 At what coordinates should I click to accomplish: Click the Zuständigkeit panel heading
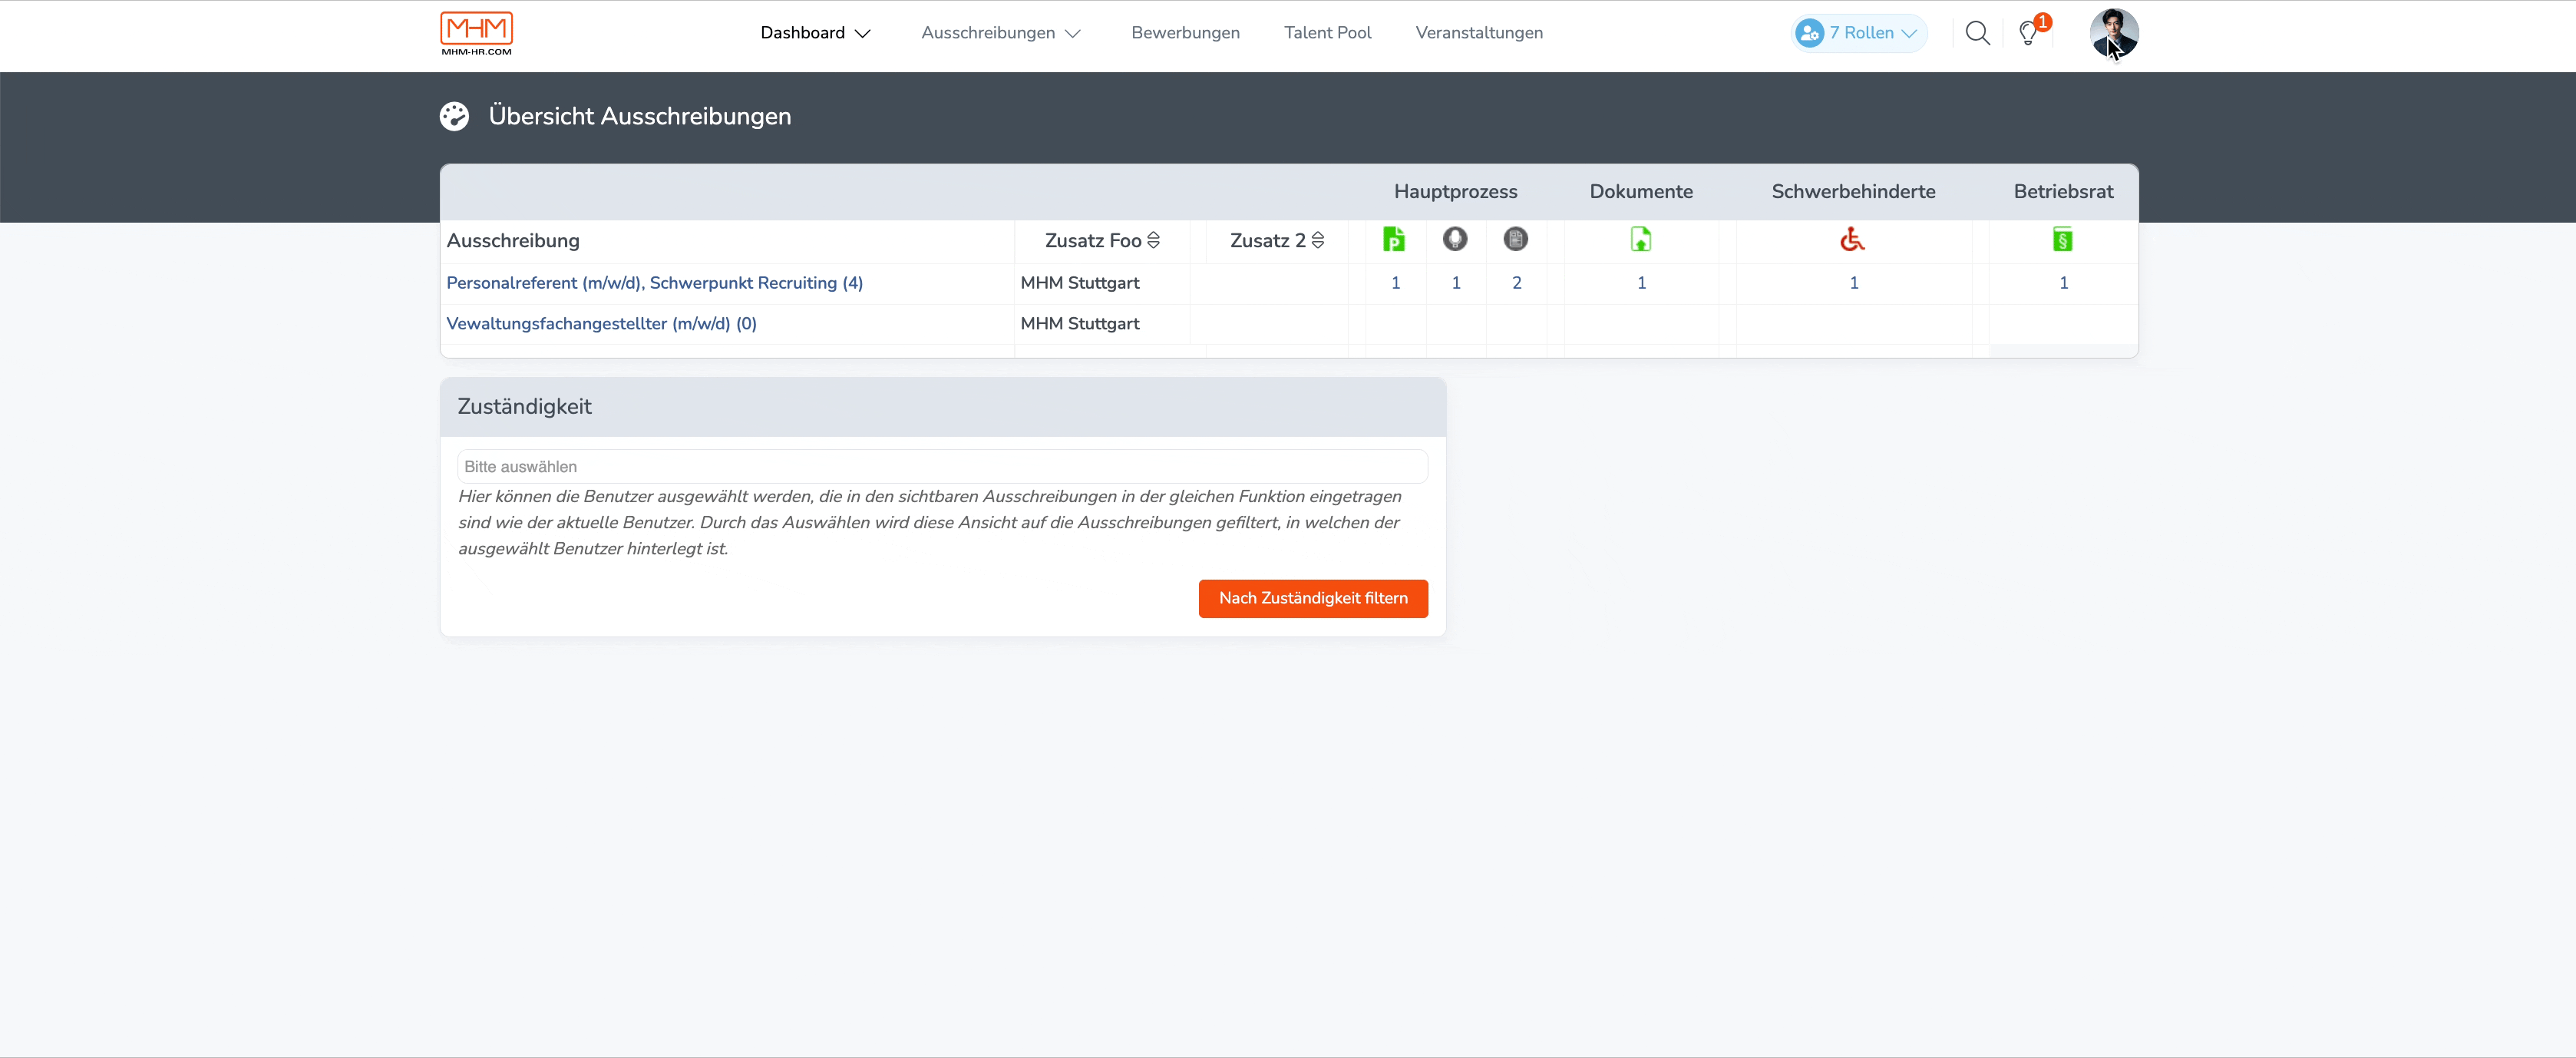pyautogui.click(x=524, y=407)
